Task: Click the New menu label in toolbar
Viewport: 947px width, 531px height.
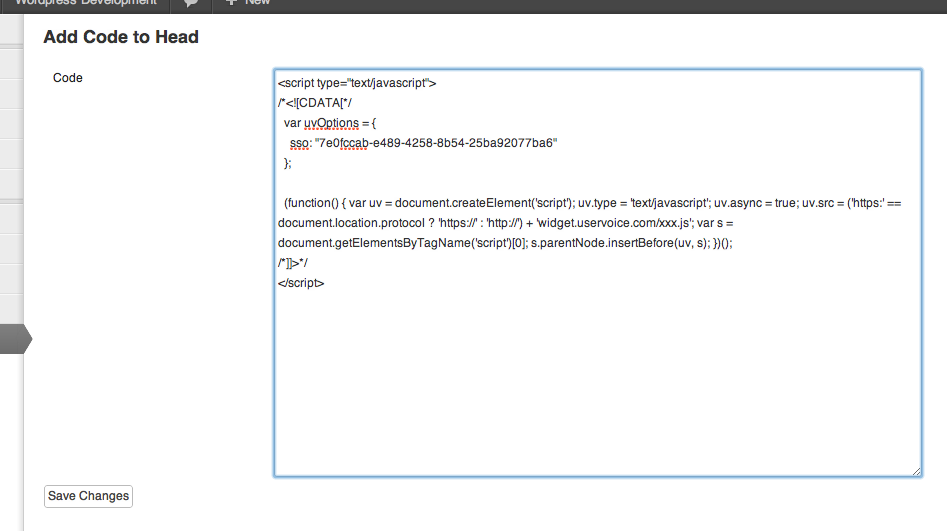Action: pos(258,3)
